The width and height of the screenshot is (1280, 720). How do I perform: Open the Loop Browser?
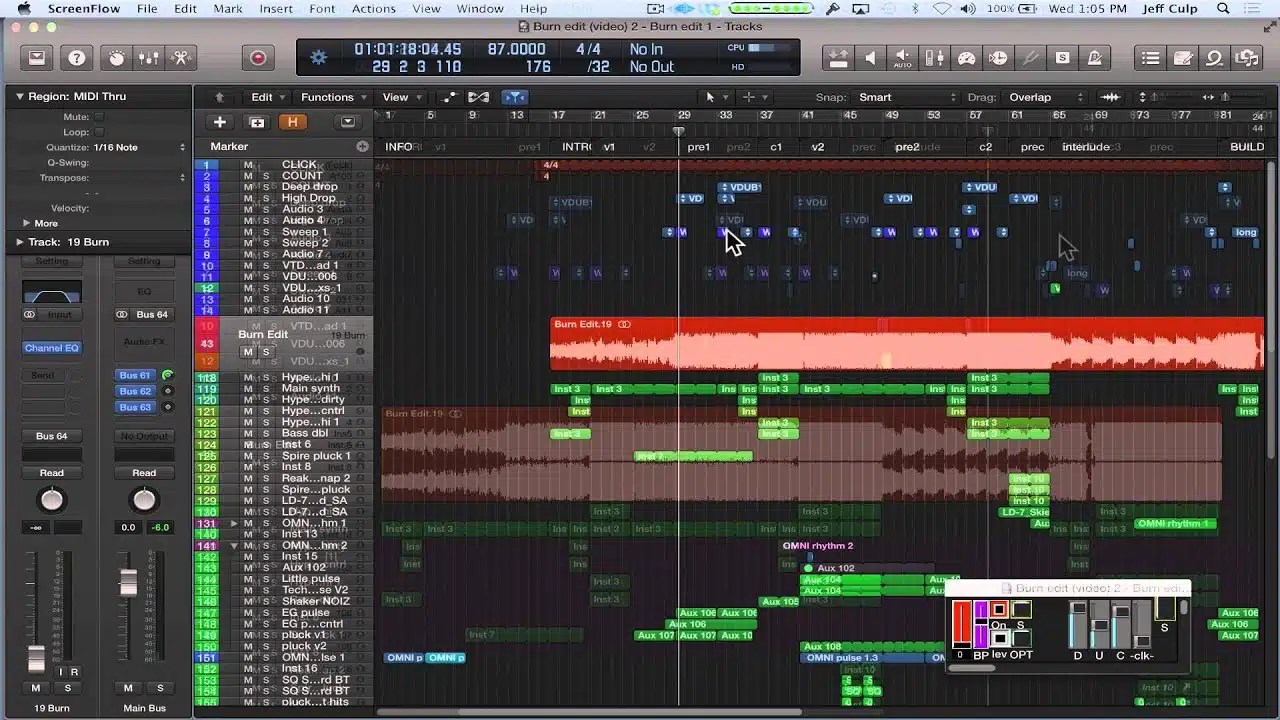pos(1213,58)
